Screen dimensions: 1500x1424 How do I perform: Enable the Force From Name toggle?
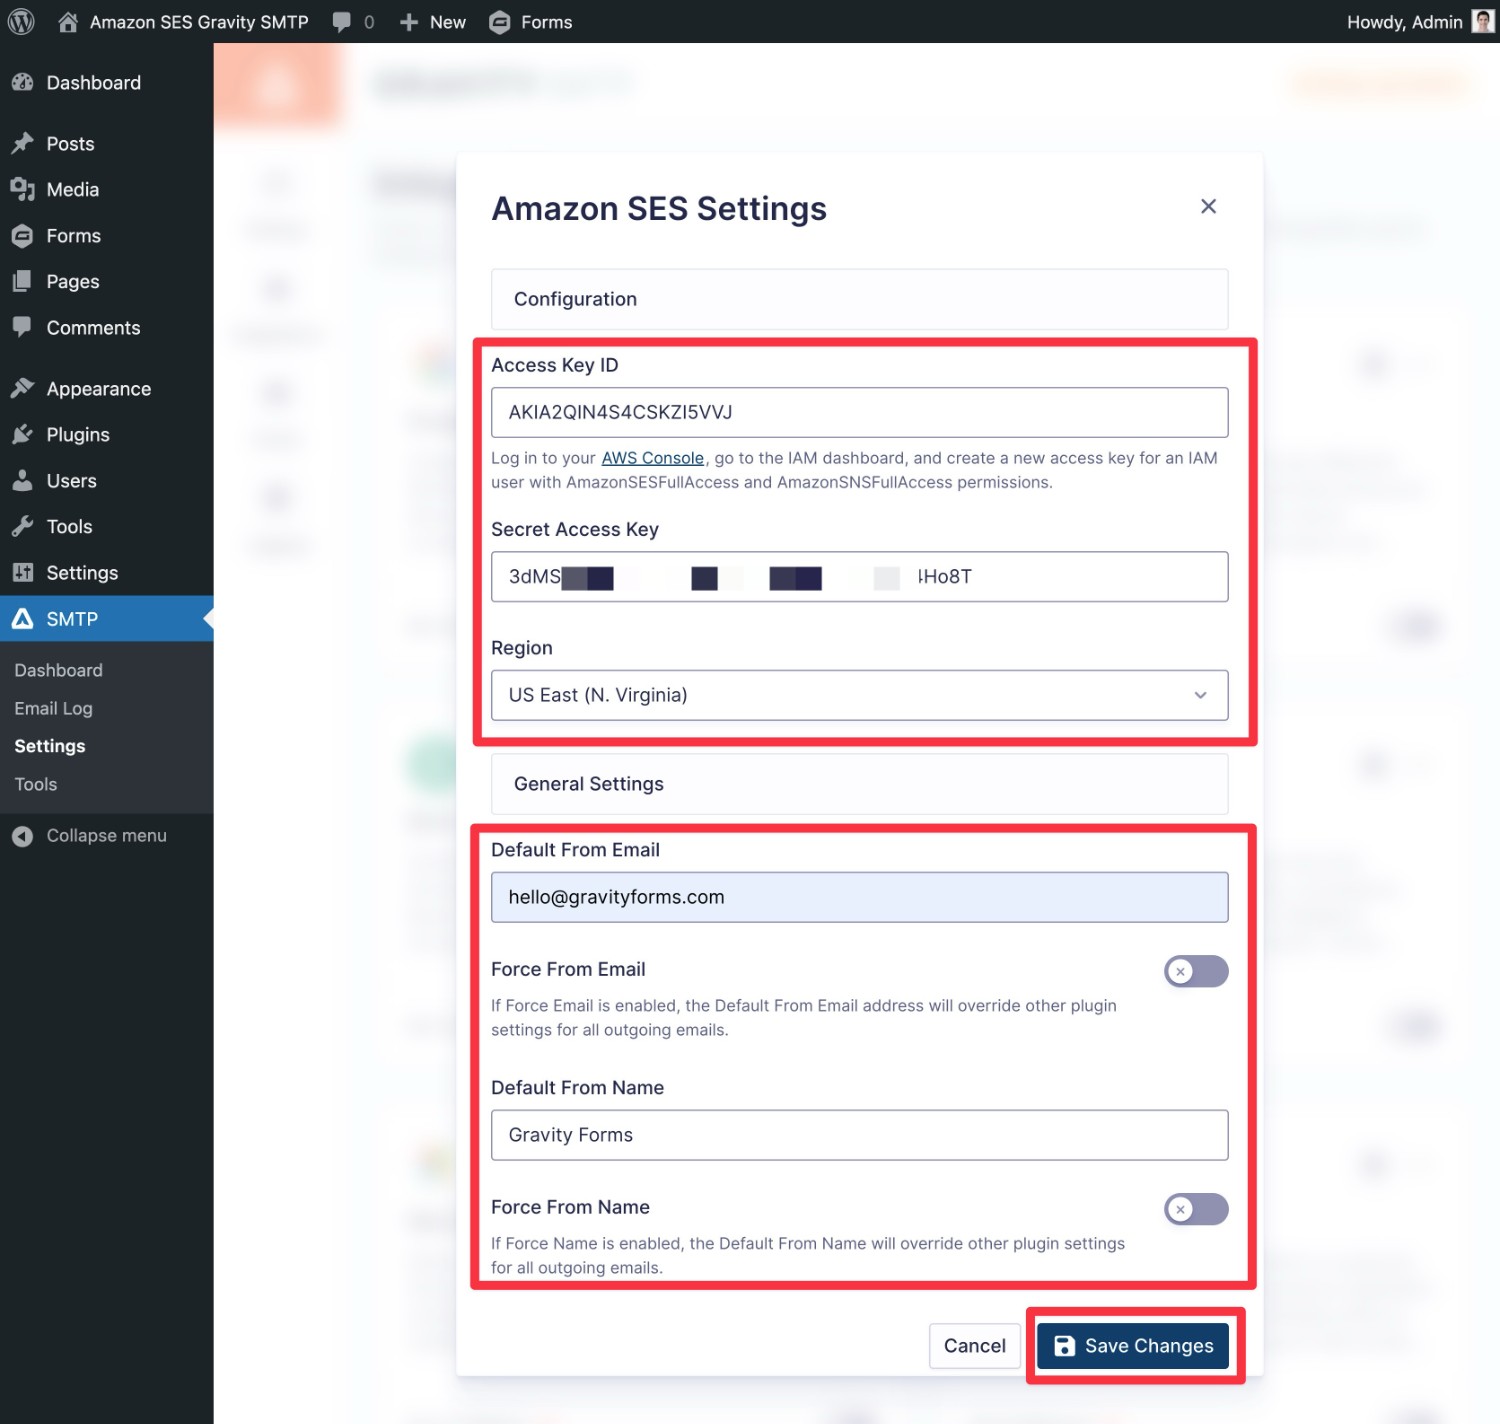tap(1196, 1209)
